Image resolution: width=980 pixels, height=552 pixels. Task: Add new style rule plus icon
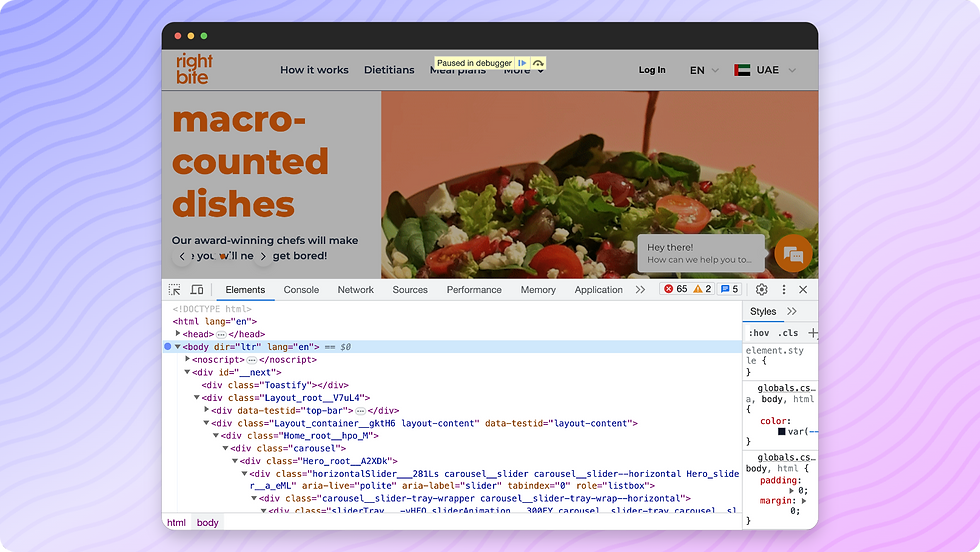[x=812, y=333]
